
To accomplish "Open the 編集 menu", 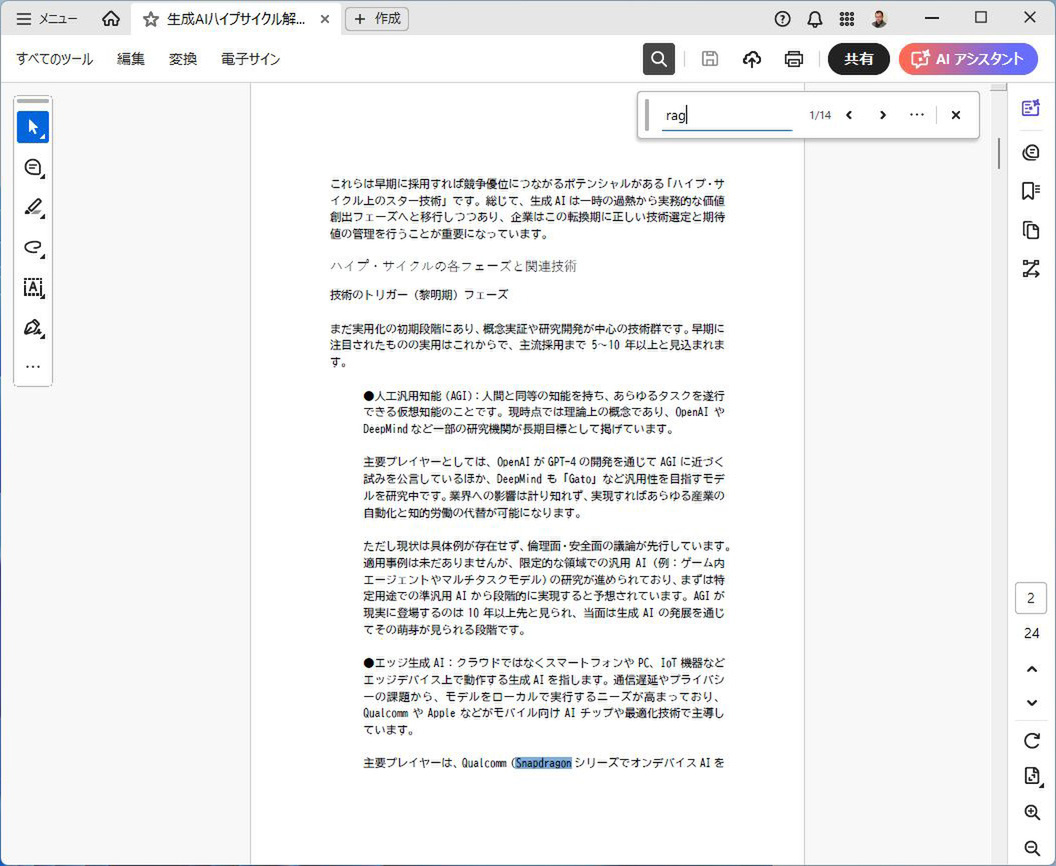I will pyautogui.click(x=131, y=59).
